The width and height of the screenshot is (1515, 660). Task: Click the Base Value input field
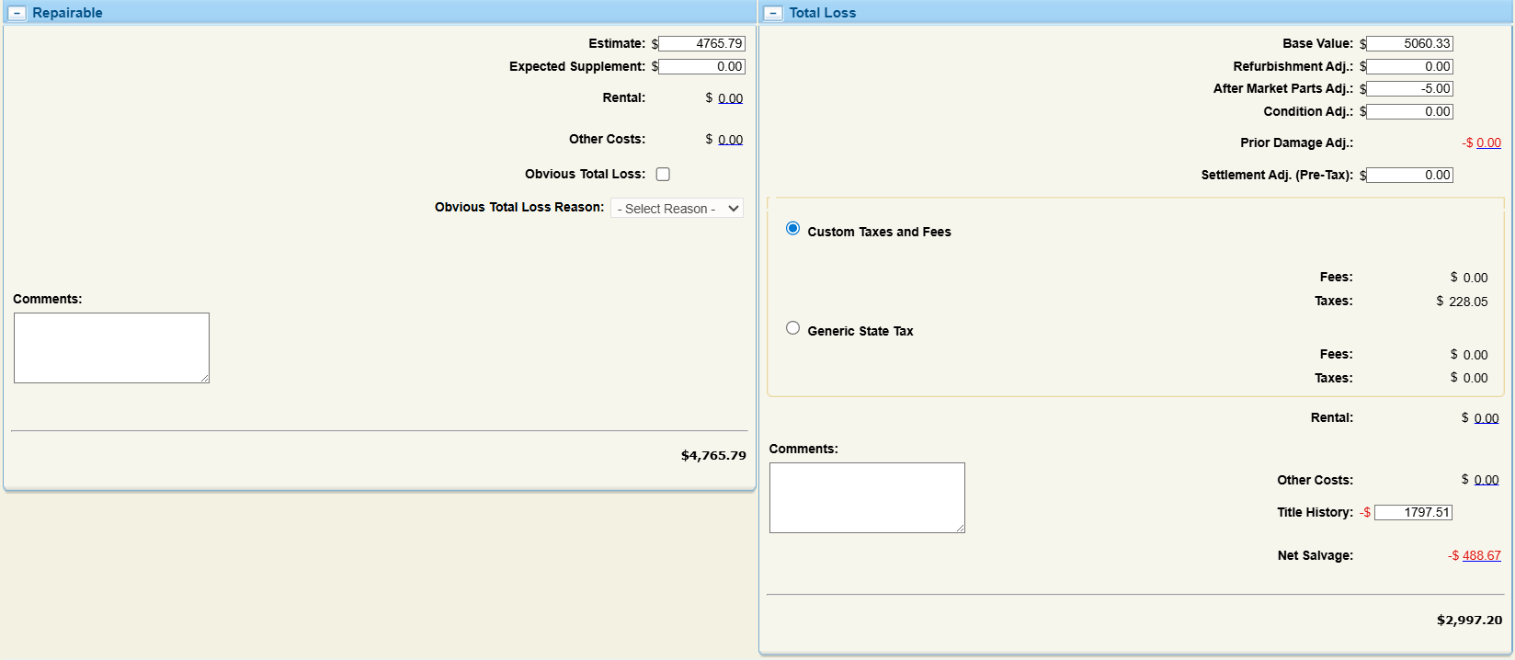1409,43
